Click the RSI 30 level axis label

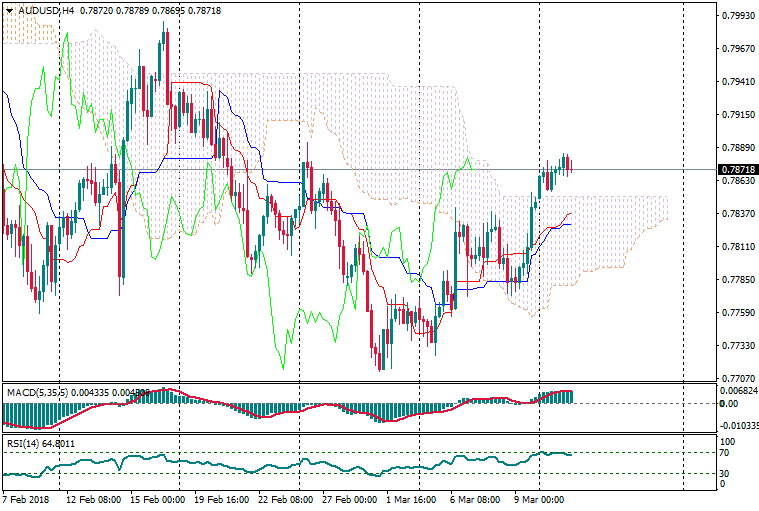pyautogui.click(x=727, y=473)
